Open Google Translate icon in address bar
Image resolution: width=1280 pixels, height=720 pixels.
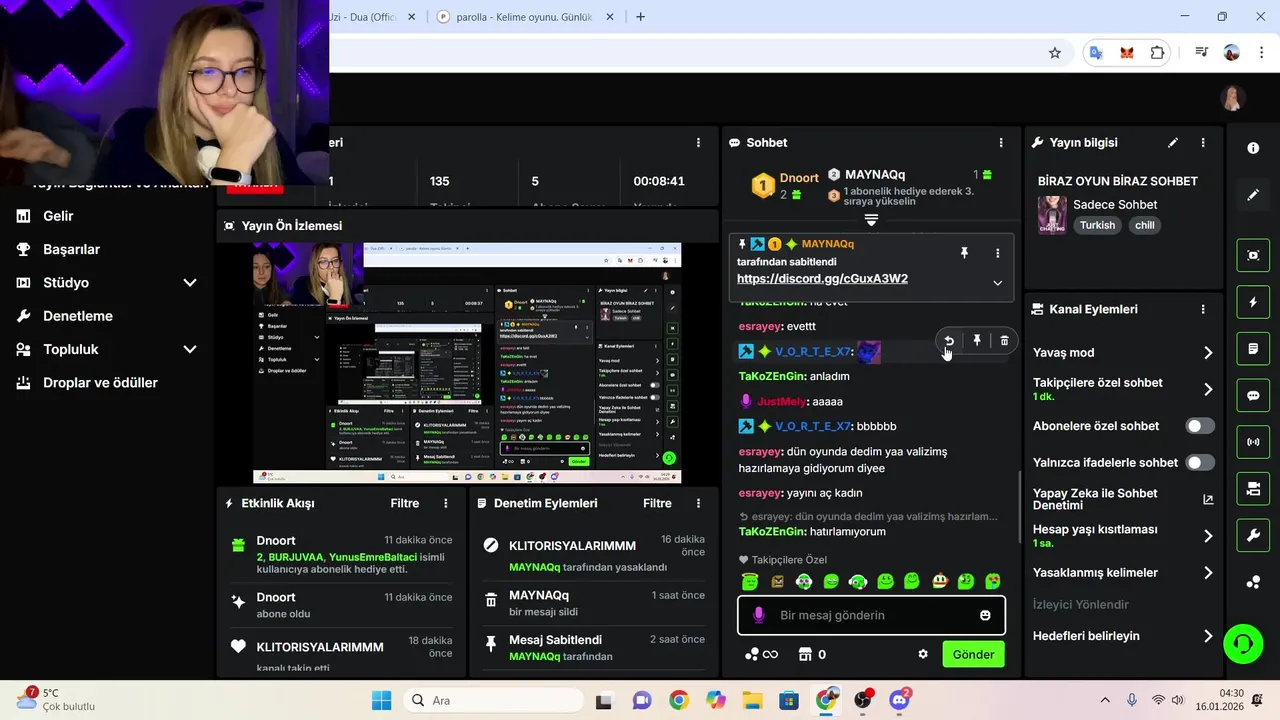tap(1097, 53)
